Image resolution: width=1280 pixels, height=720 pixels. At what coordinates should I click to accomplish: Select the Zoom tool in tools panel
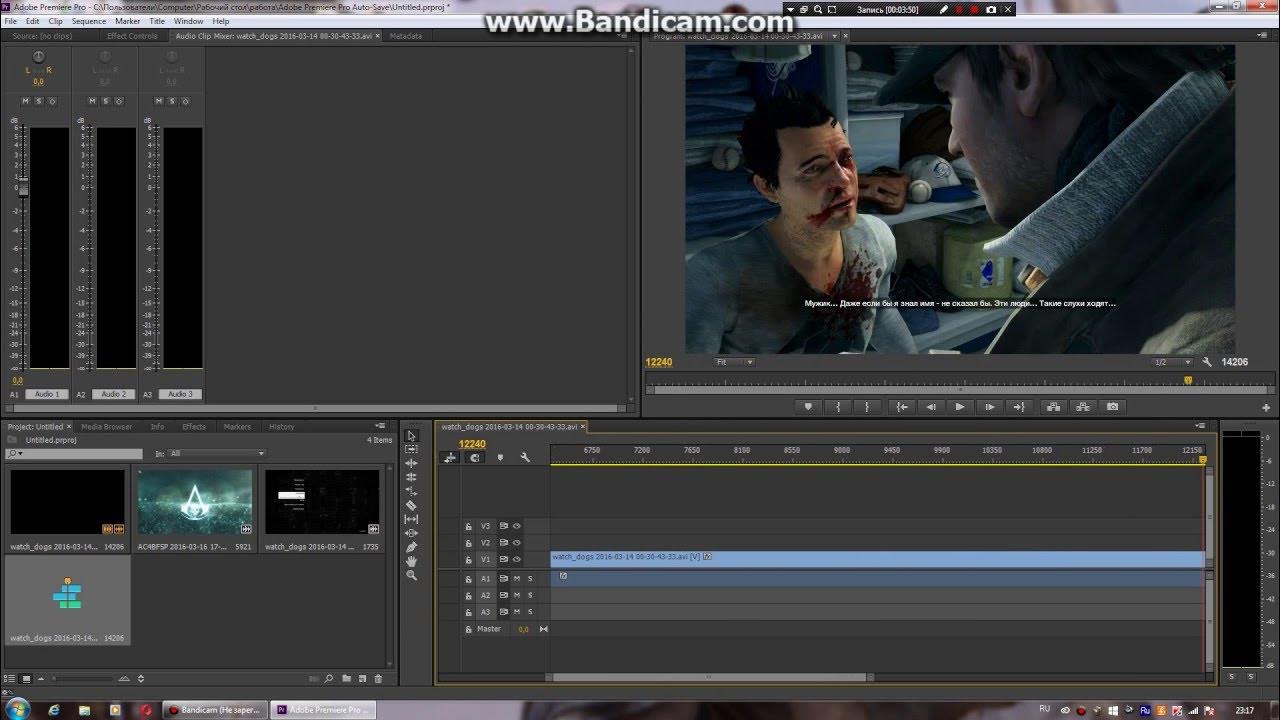(x=411, y=575)
